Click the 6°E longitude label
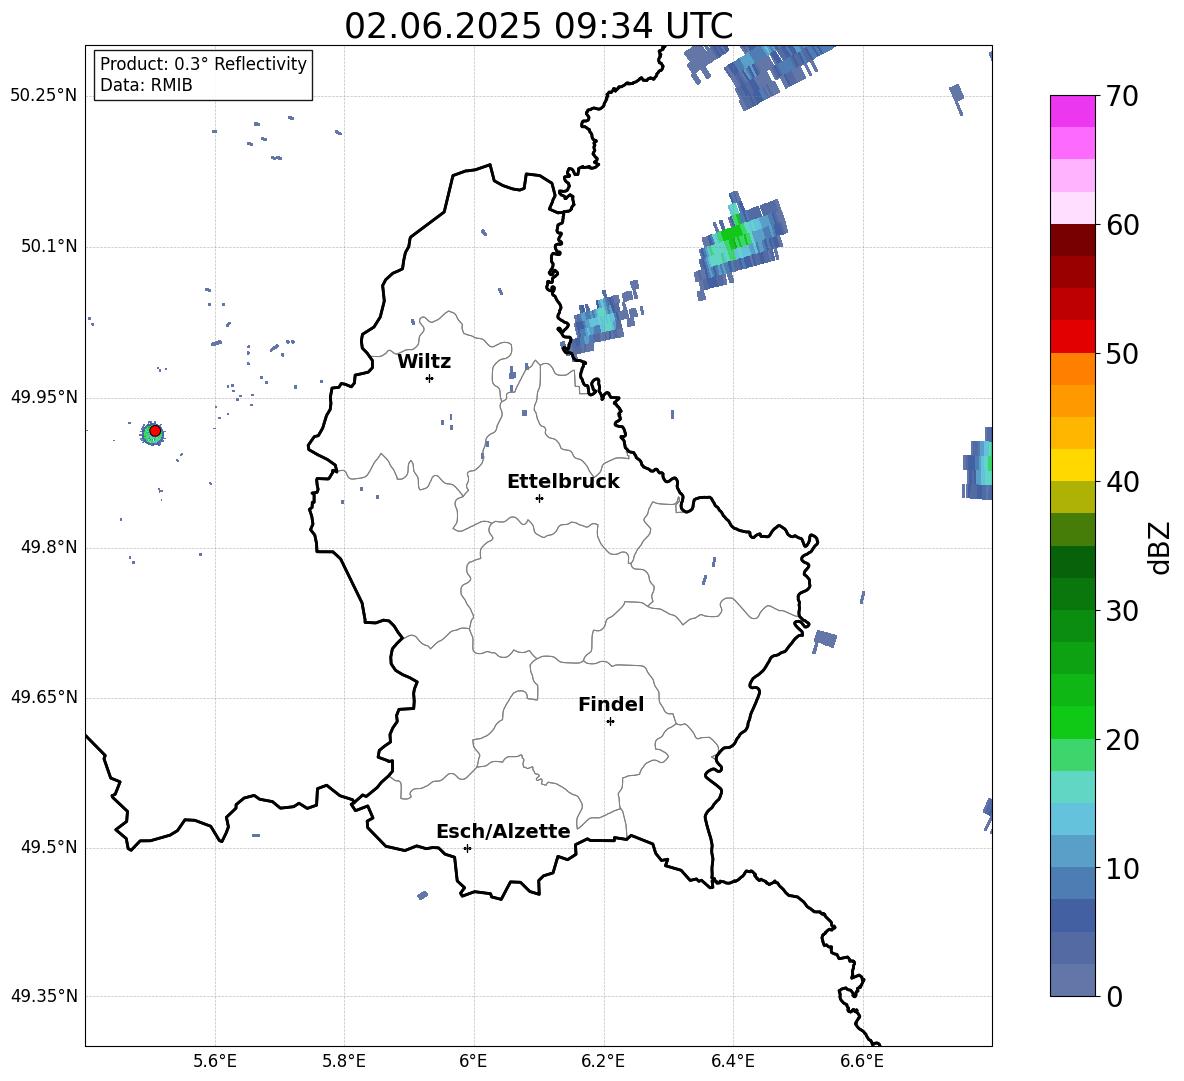1184x1081 pixels. coord(473,1061)
